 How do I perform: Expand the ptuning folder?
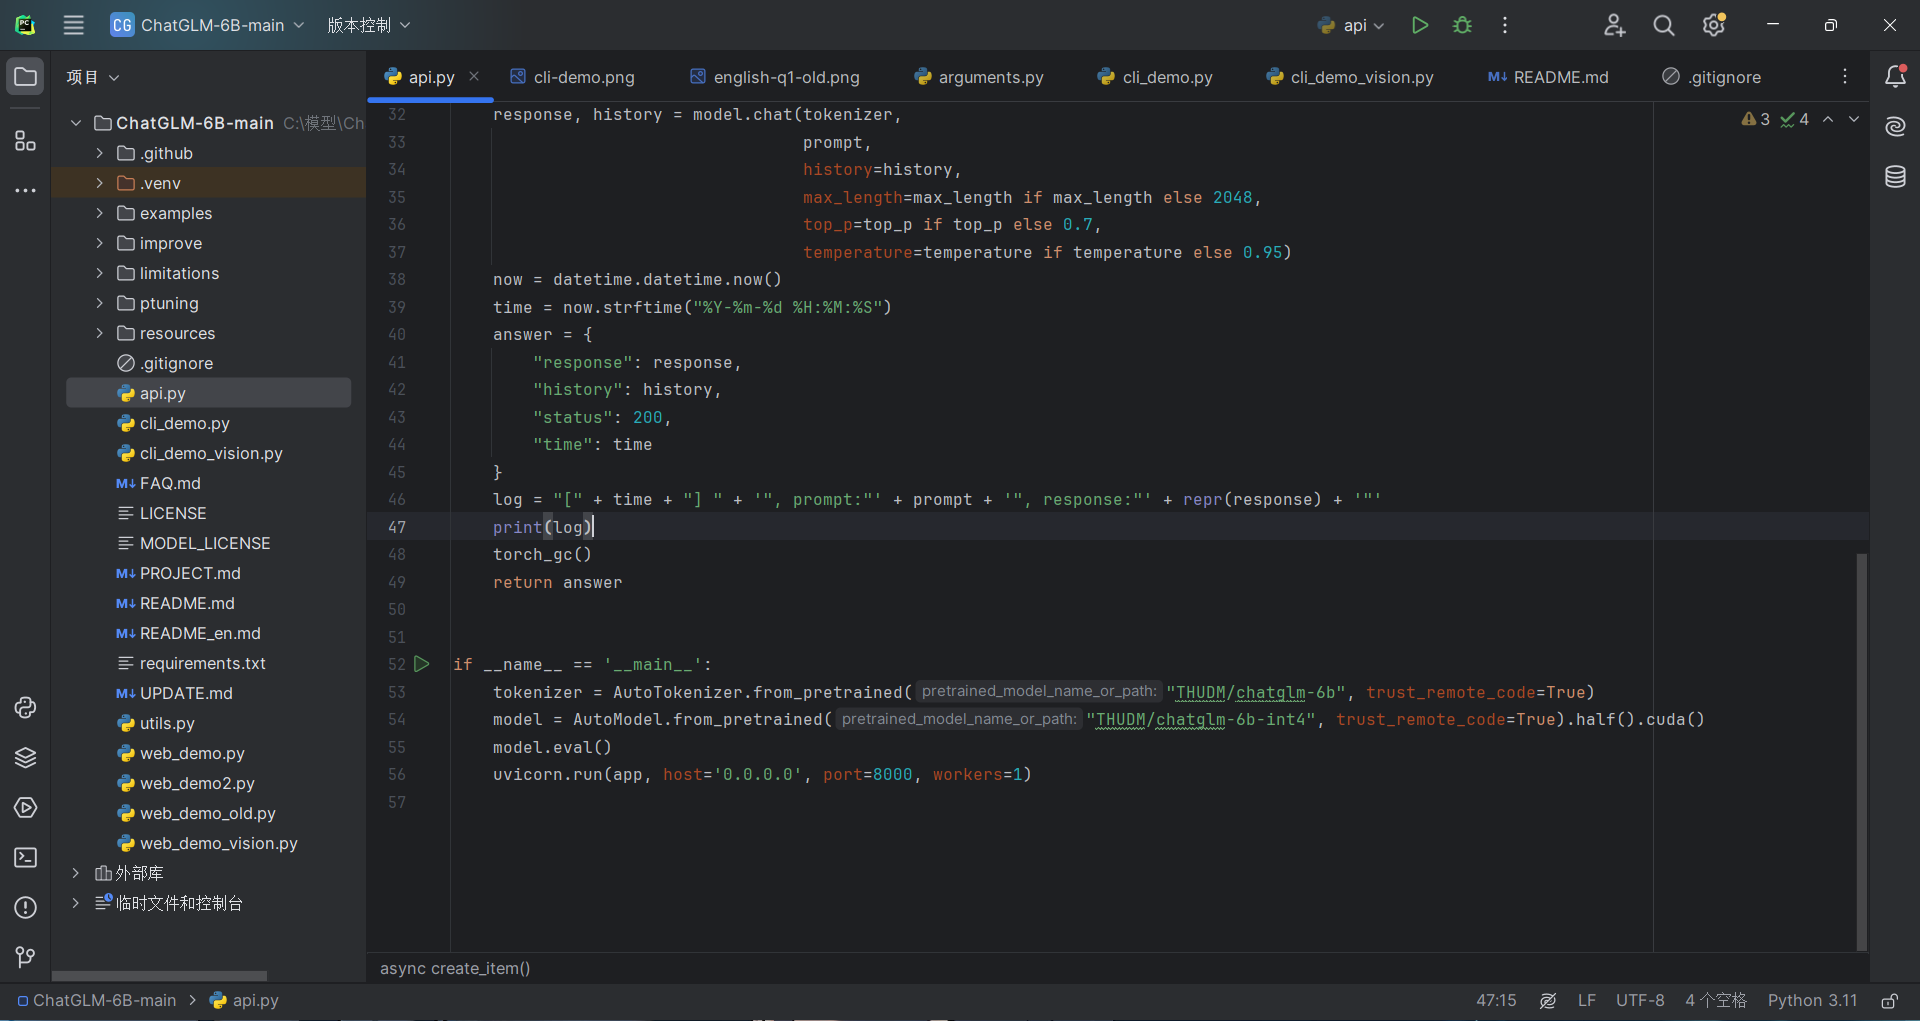[99, 303]
